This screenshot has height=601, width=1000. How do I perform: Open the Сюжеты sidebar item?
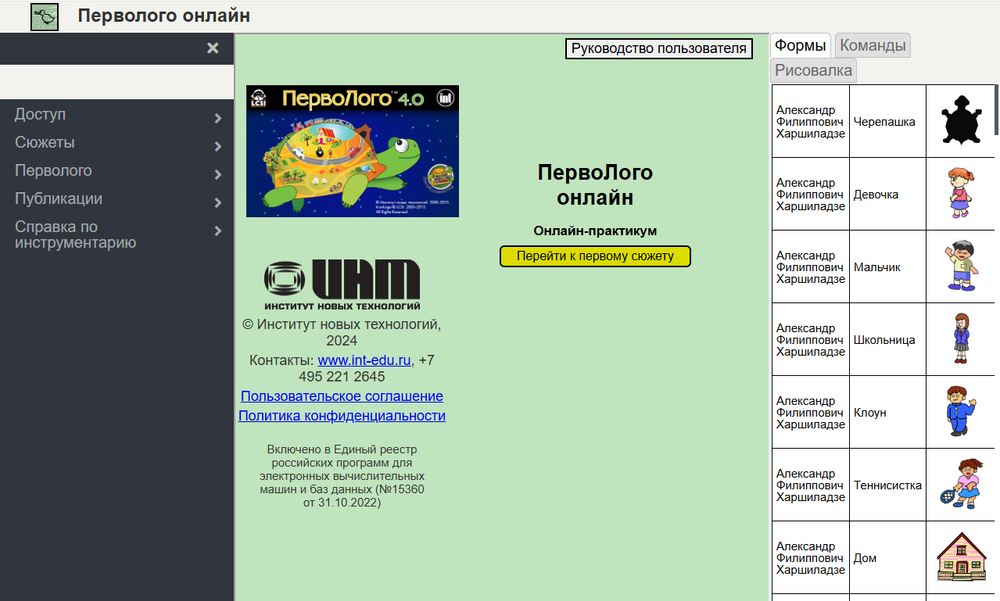[x=45, y=142]
